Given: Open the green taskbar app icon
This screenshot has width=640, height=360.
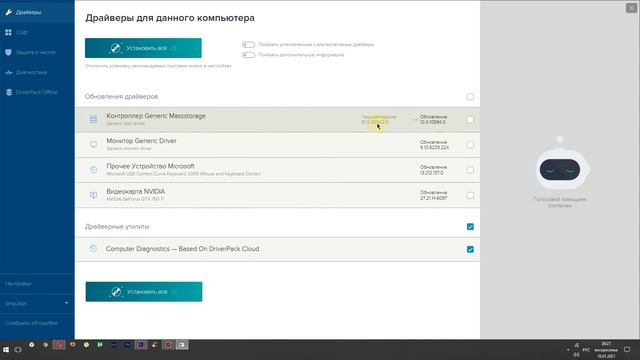Looking at the screenshot, I should coord(100,345).
